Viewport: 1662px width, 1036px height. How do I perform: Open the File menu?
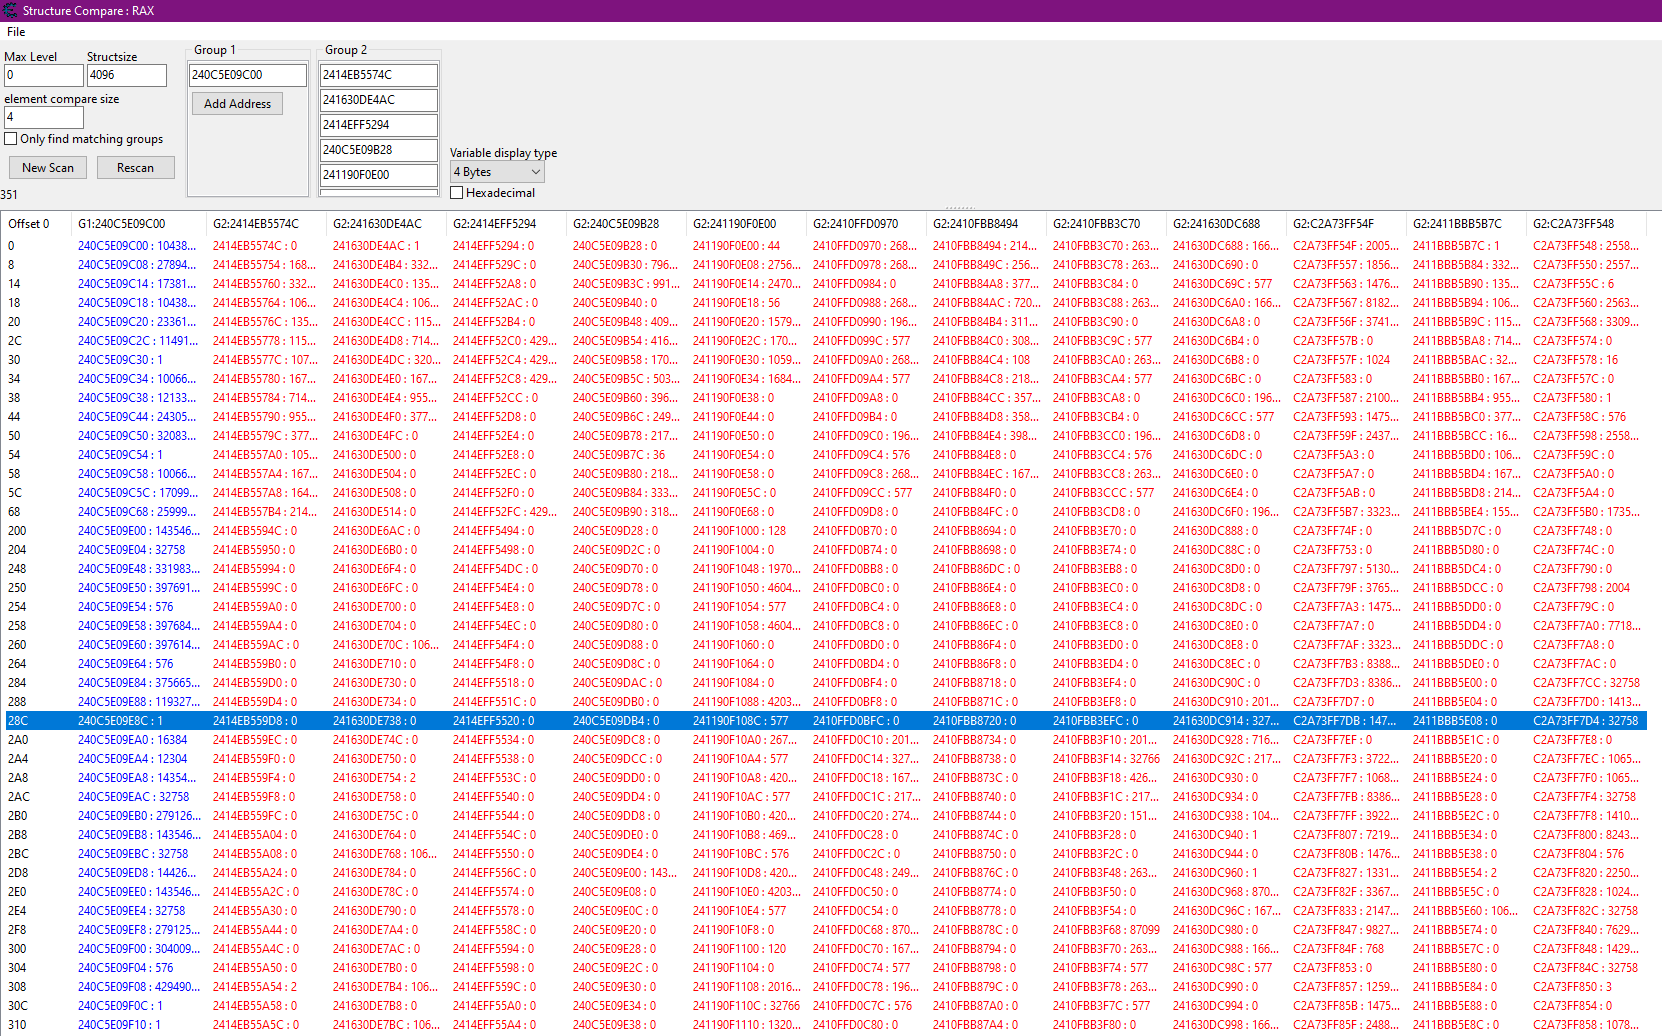[x=16, y=32]
